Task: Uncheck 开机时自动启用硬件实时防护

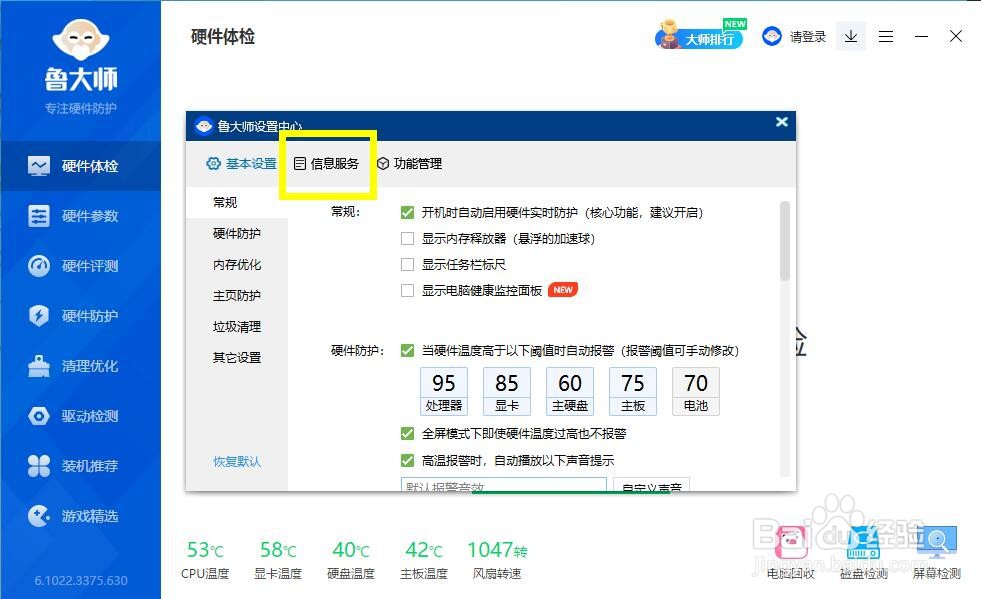Action: 407,213
